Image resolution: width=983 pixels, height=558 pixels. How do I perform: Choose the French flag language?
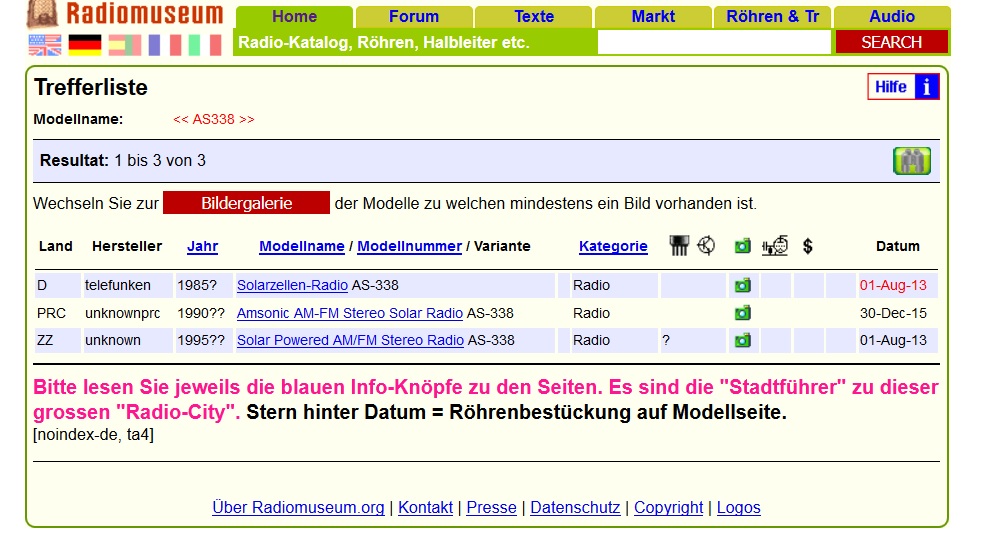click(x=165, y=45)
